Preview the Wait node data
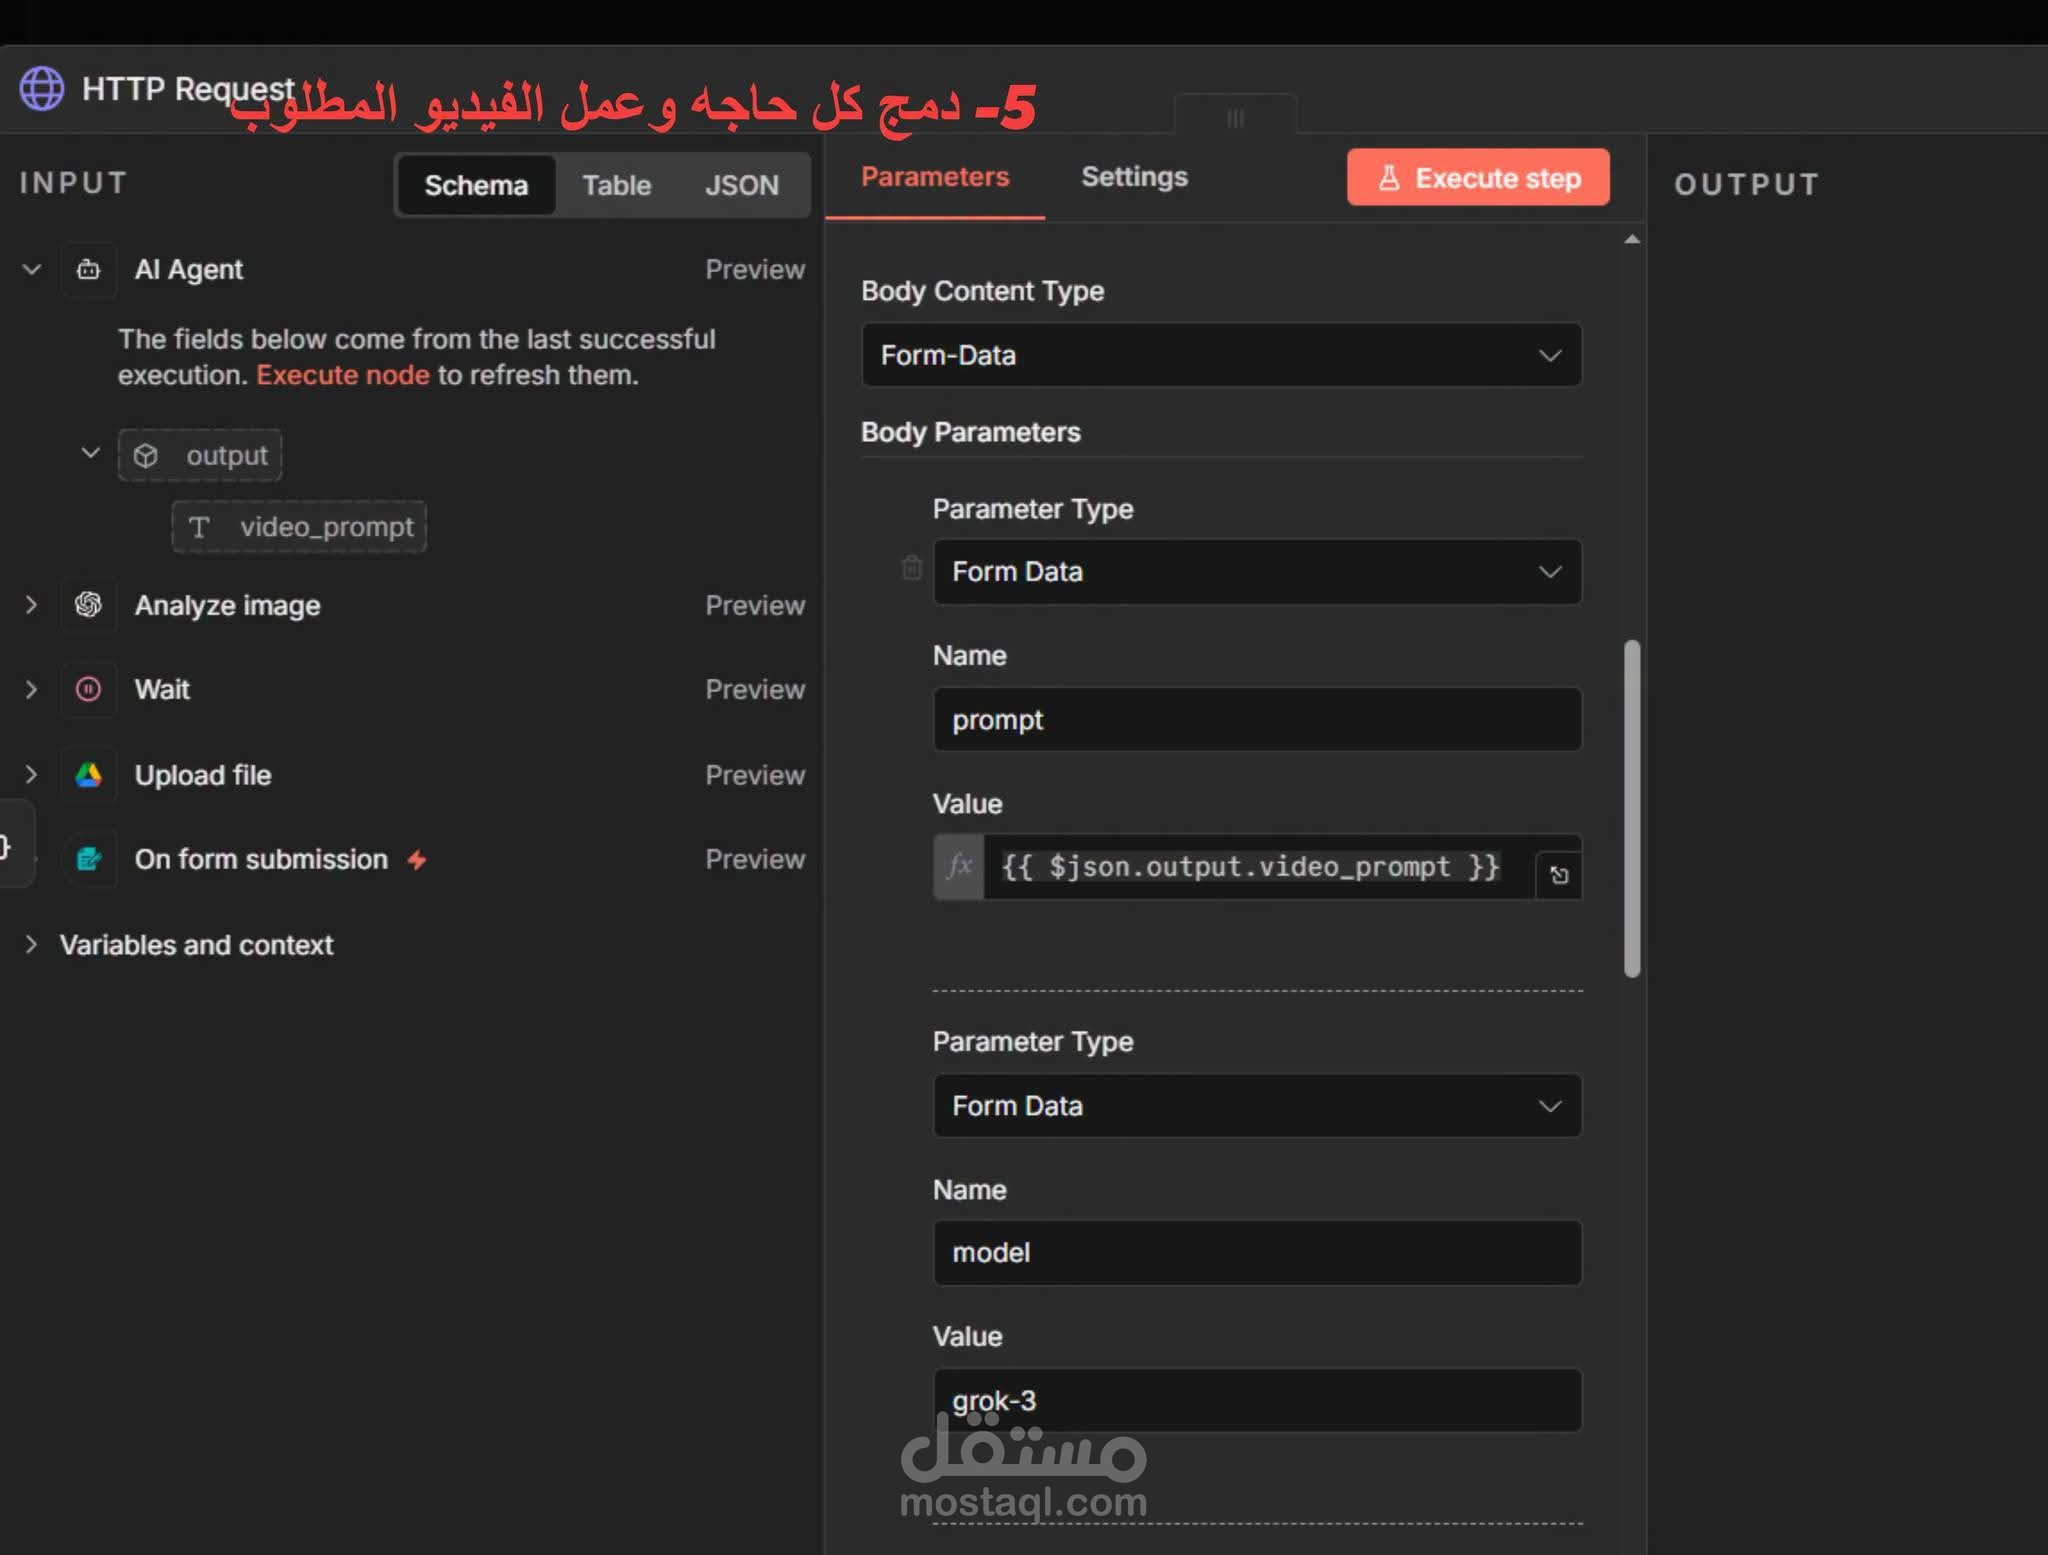The image size is (2048, 1555). 754,689
